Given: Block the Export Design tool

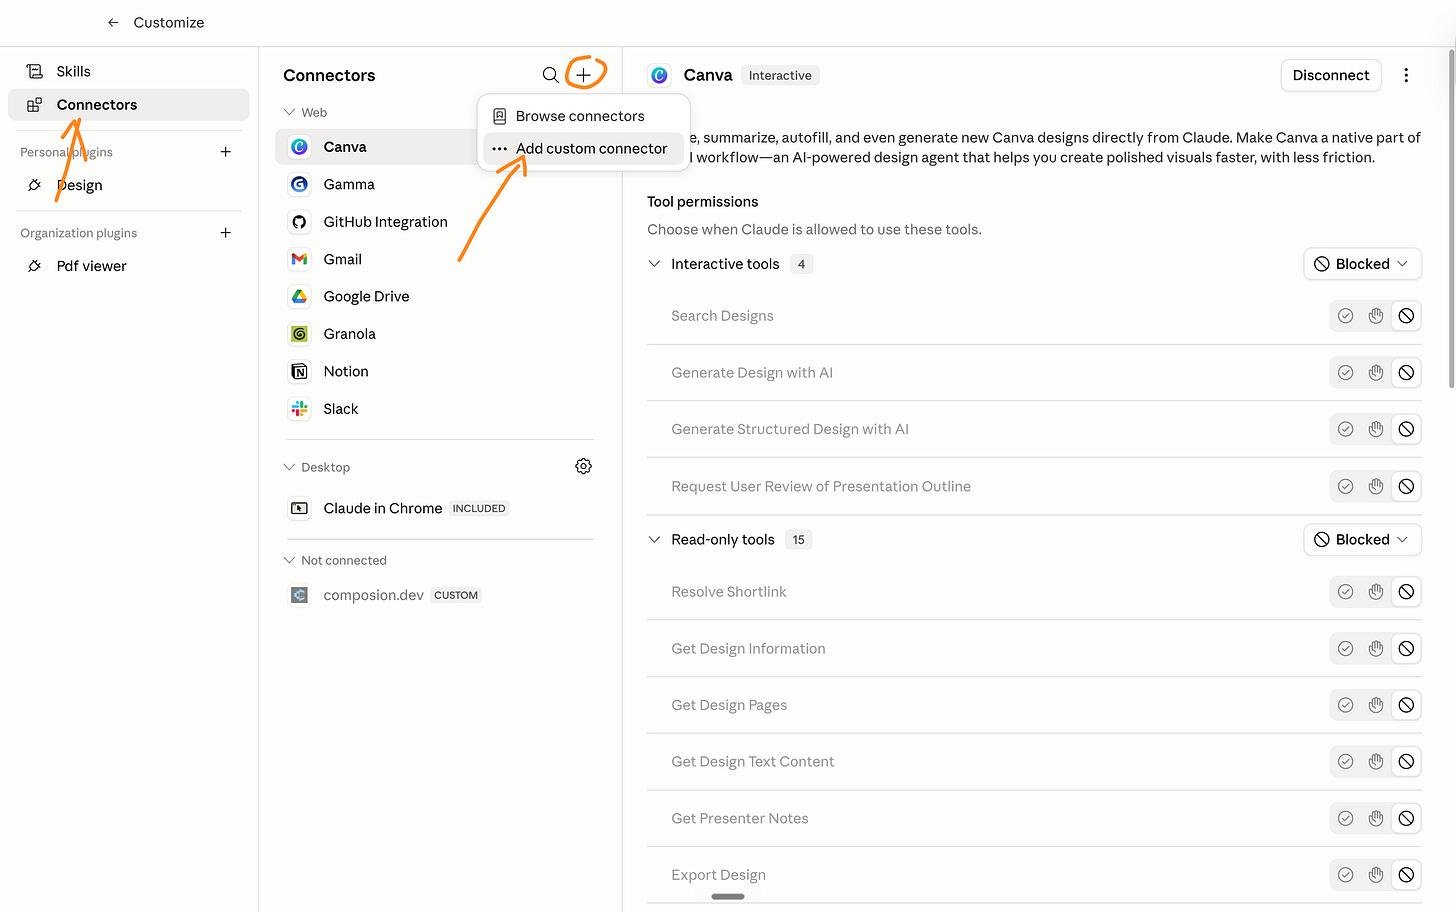Looking at the screenshot, I should tap(1406, 875).
